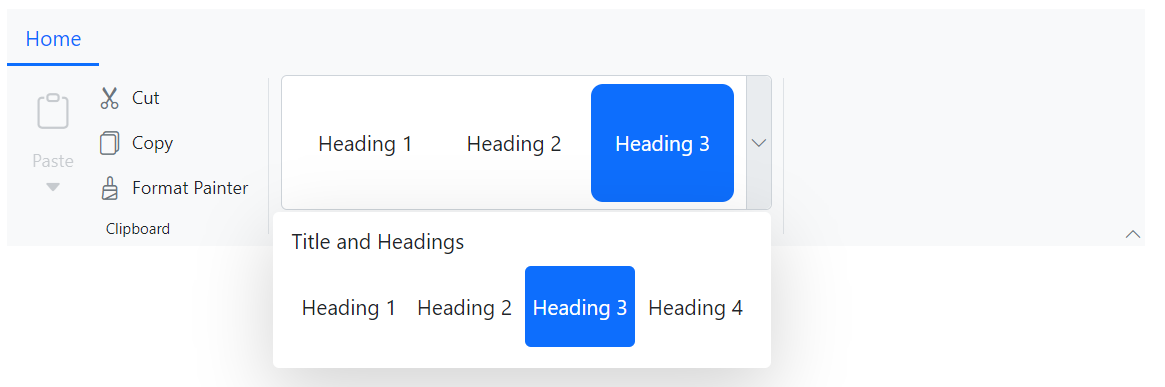Viewport: 1165px width, 387px height.
Task: Pick highlighted Heading 3 in popup list
Action: click(580, 307)
